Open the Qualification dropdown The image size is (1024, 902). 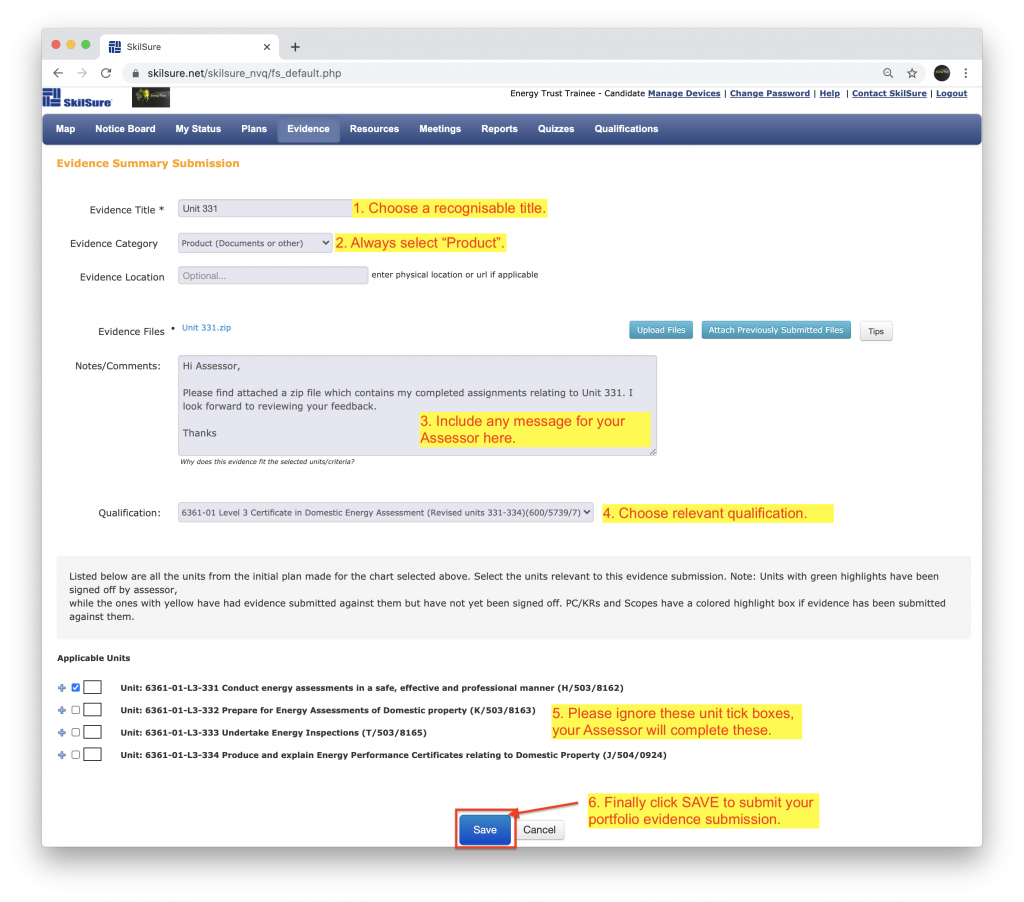coord(385,513)
